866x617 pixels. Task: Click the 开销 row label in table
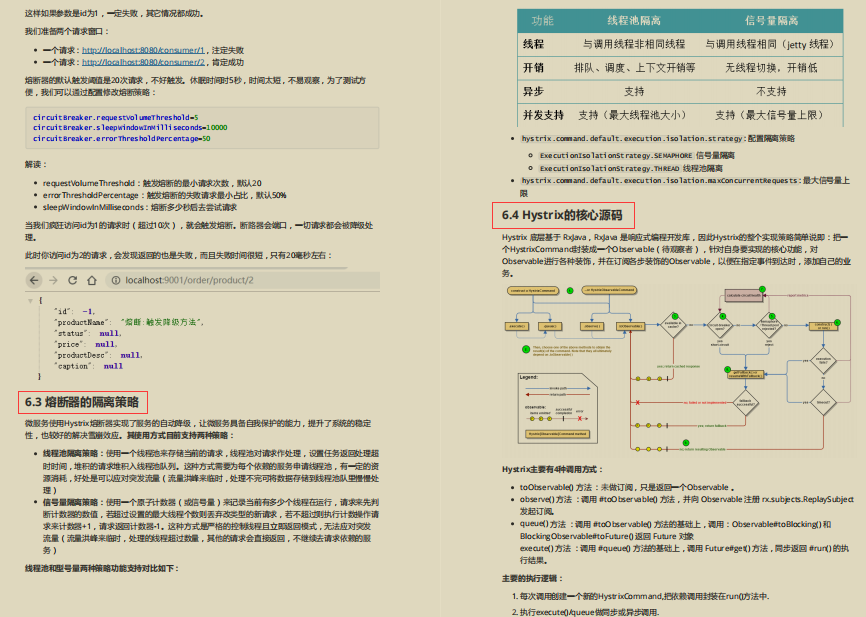534,68
